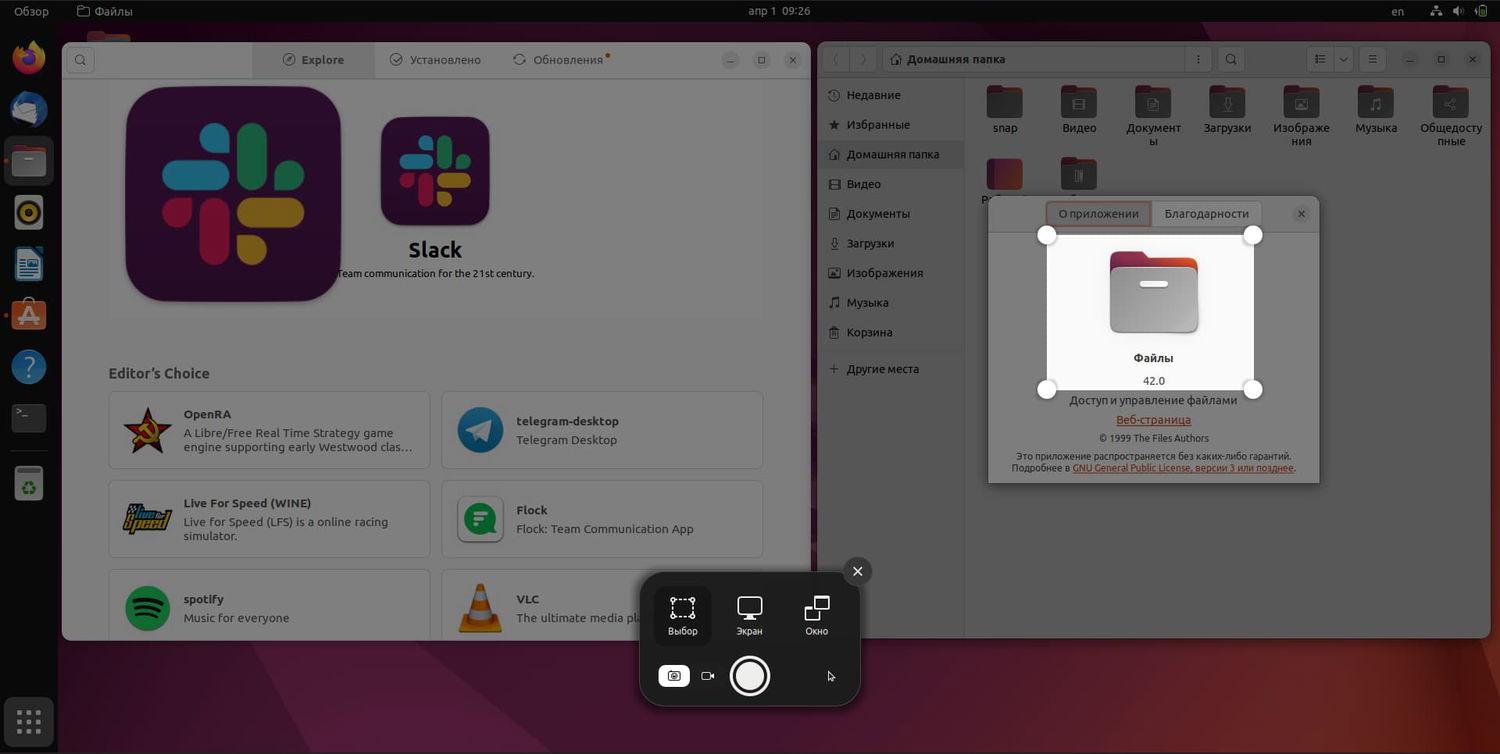
Task: Toggle show pointer in the screenshot panel
Action: tap(831, 676)
